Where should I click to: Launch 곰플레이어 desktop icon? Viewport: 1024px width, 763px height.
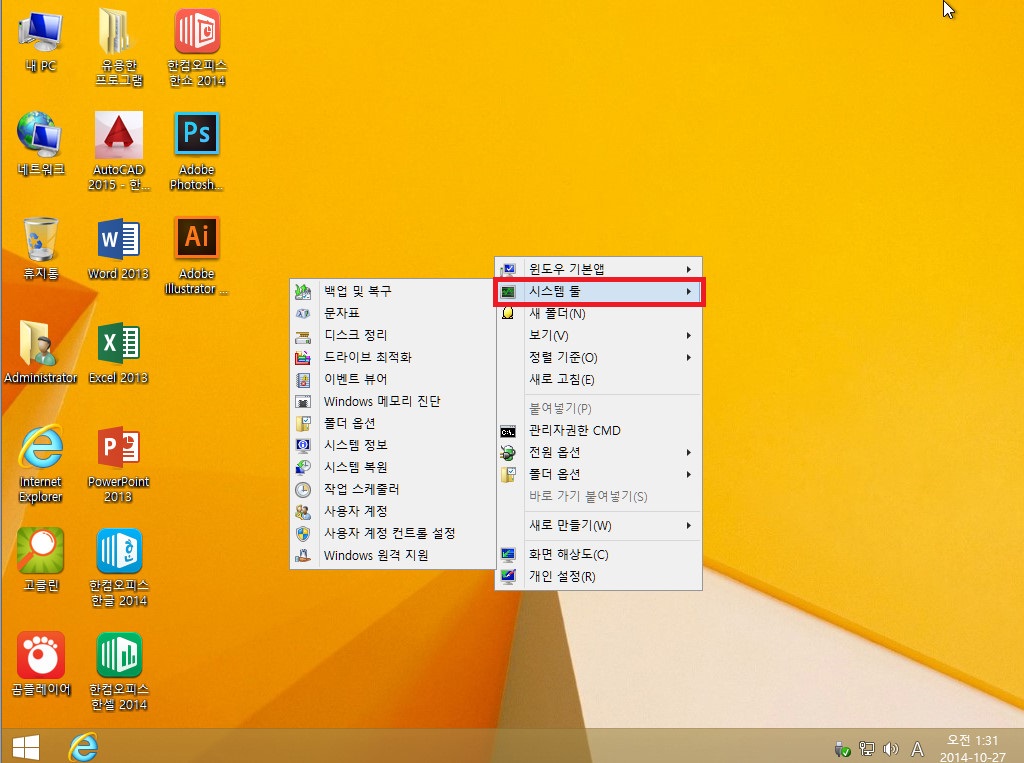click(x=40, y=663)
